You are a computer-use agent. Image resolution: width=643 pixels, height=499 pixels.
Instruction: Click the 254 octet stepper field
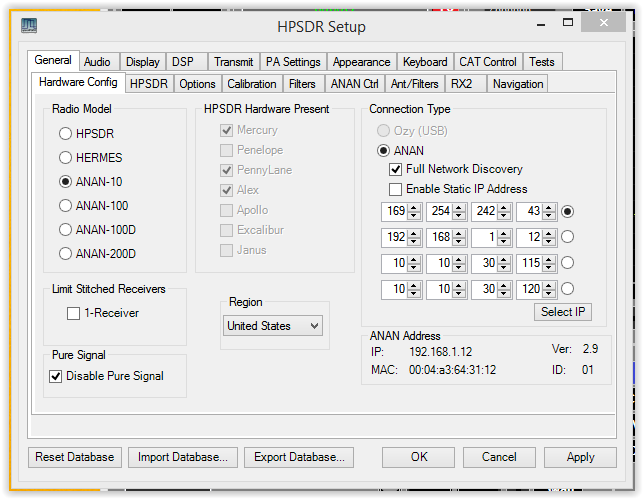(x=447, y=212)
